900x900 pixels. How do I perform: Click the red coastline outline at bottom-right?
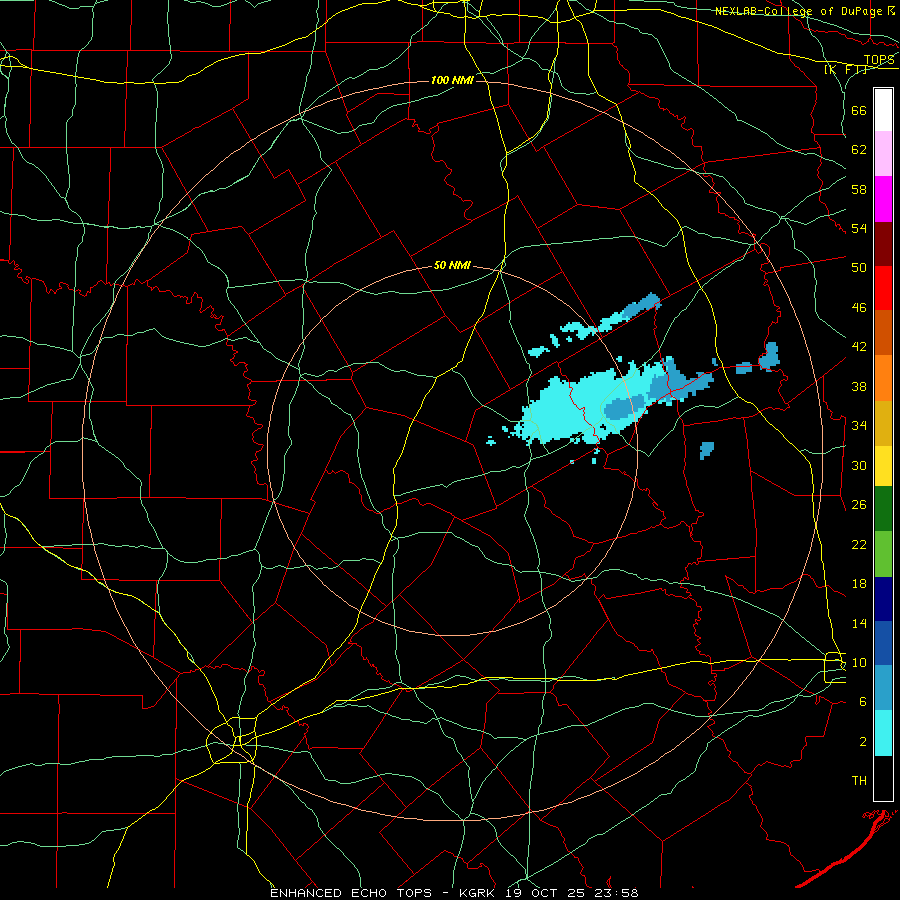pyautogui.click(x=847, y=848)
